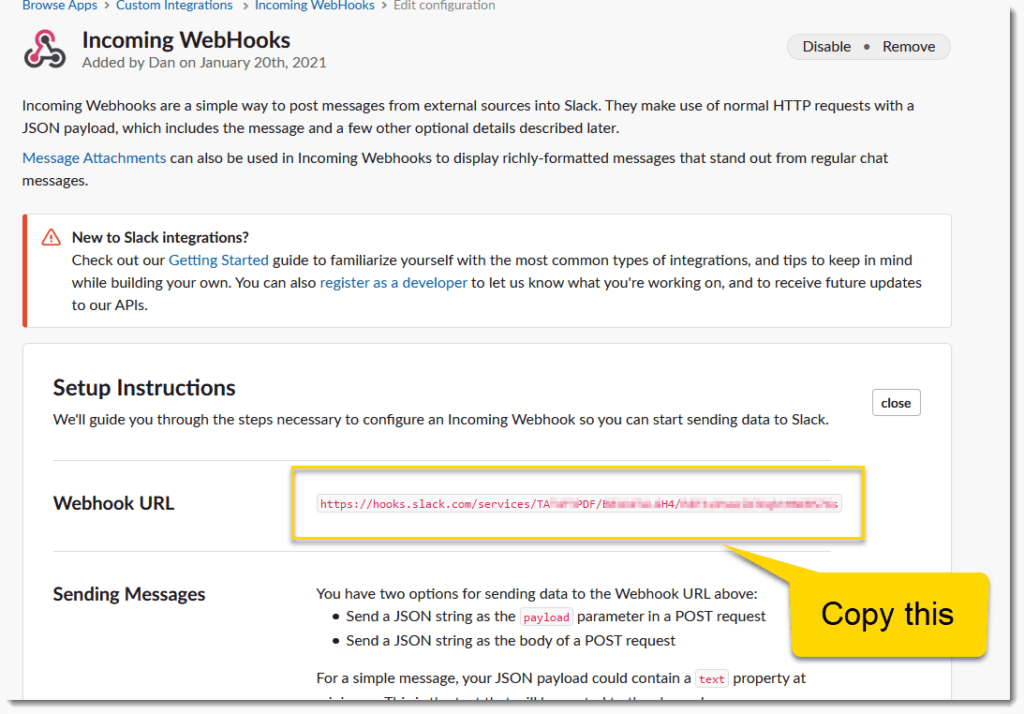Viewport: 1024px width, 714px height.
Task: Follow the register as a developer link
Action: coord(393,283)
